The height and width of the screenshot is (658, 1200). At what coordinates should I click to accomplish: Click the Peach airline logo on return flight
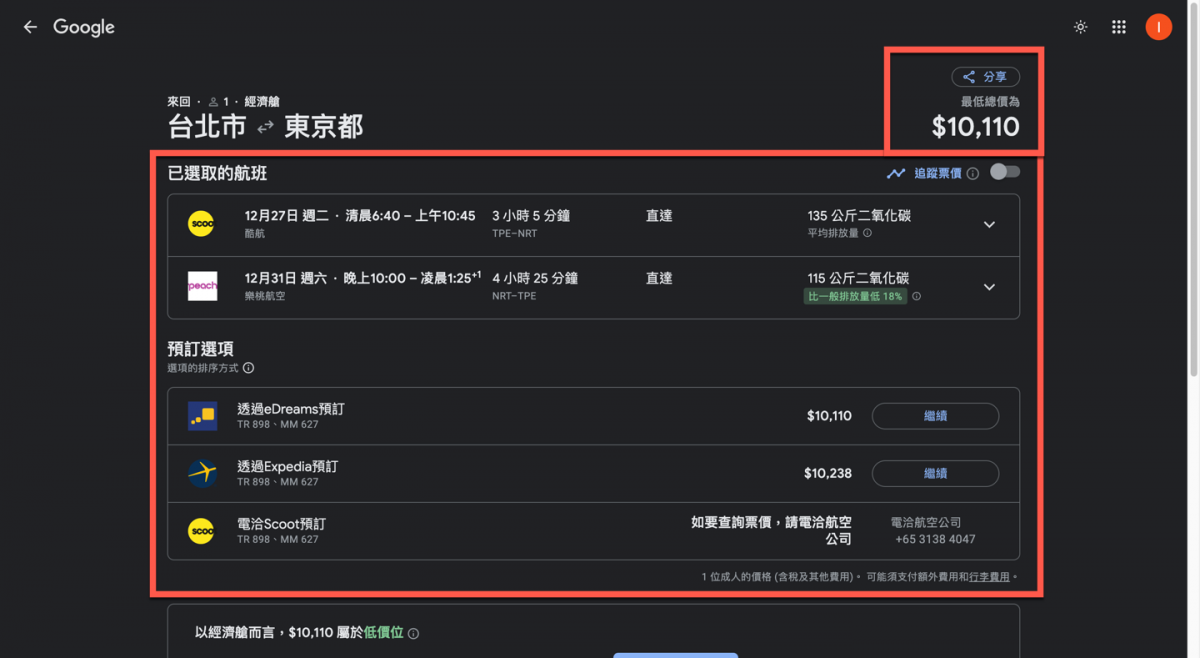tap(202, 286)
